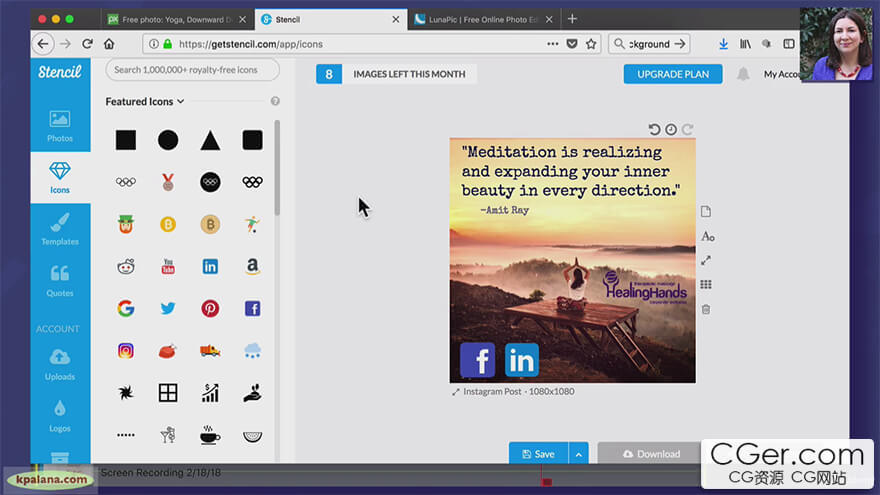Select the HealingHands logo on the canvas
The height and width of the screenshot is (495, 880).
645,287
